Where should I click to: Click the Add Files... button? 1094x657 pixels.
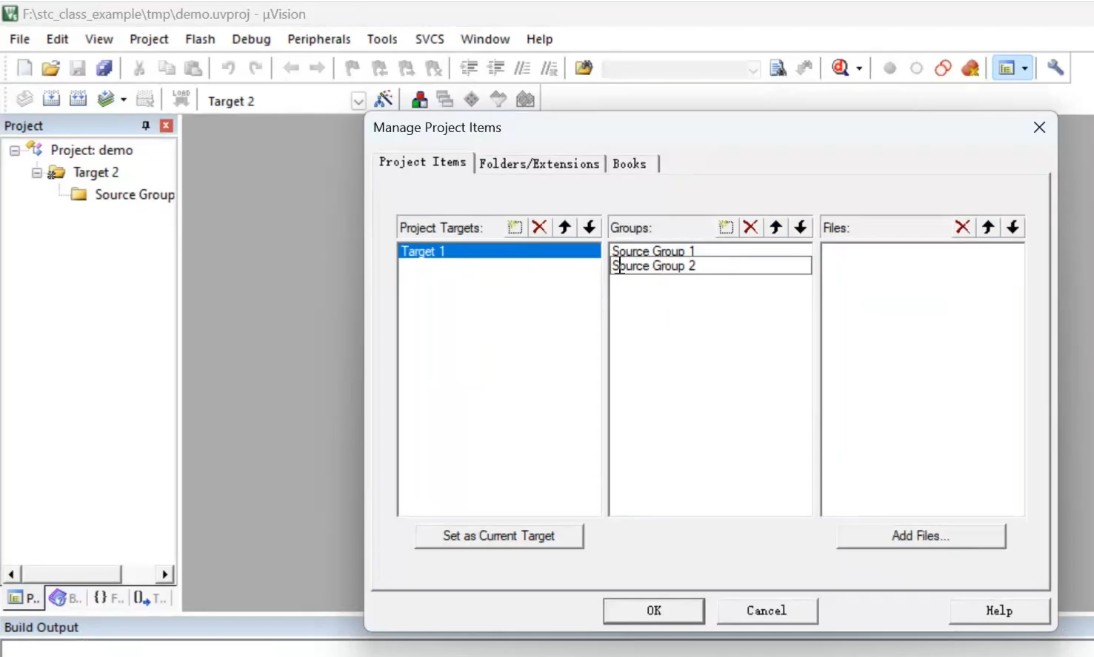pos(920,536)
